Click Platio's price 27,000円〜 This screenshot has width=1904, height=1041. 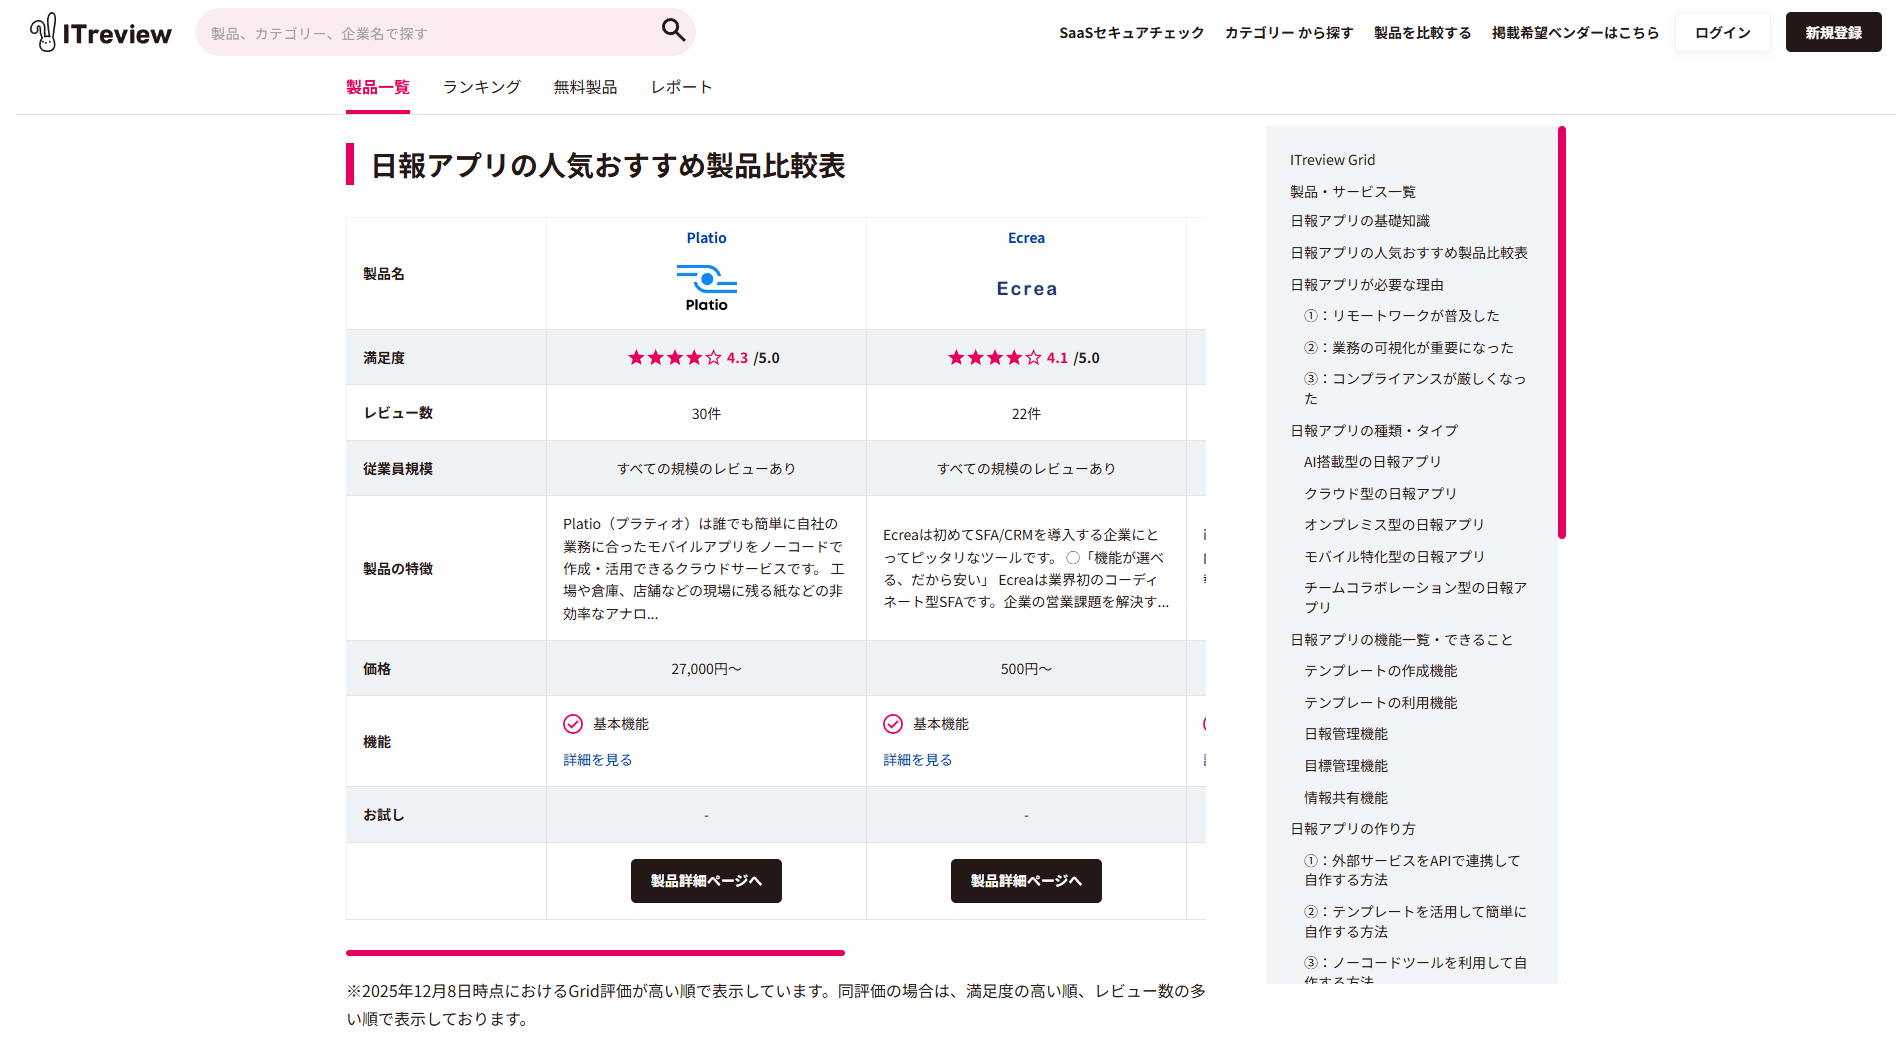click(706, 669)
